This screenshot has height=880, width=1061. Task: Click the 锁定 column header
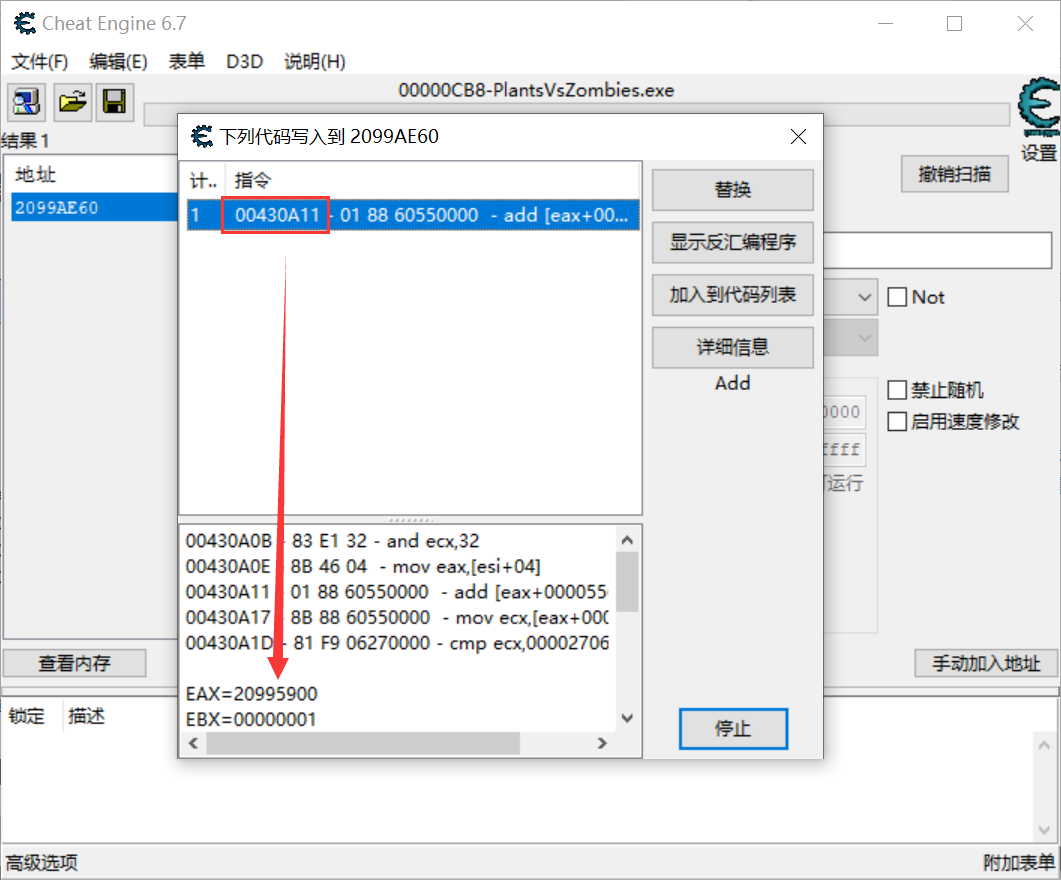tap(27, 716)
